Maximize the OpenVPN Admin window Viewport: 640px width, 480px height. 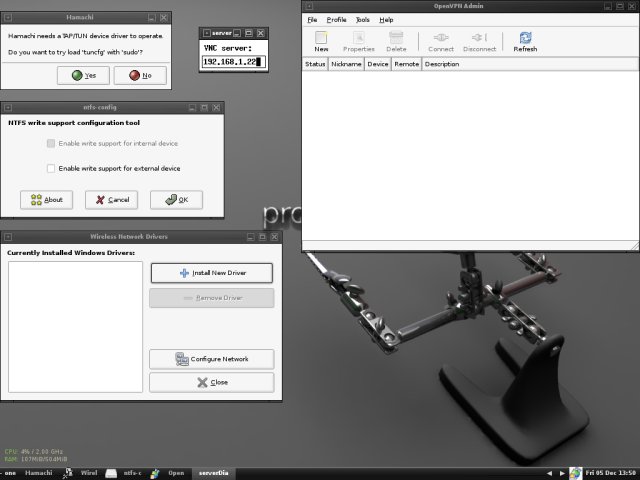(620, 6)
